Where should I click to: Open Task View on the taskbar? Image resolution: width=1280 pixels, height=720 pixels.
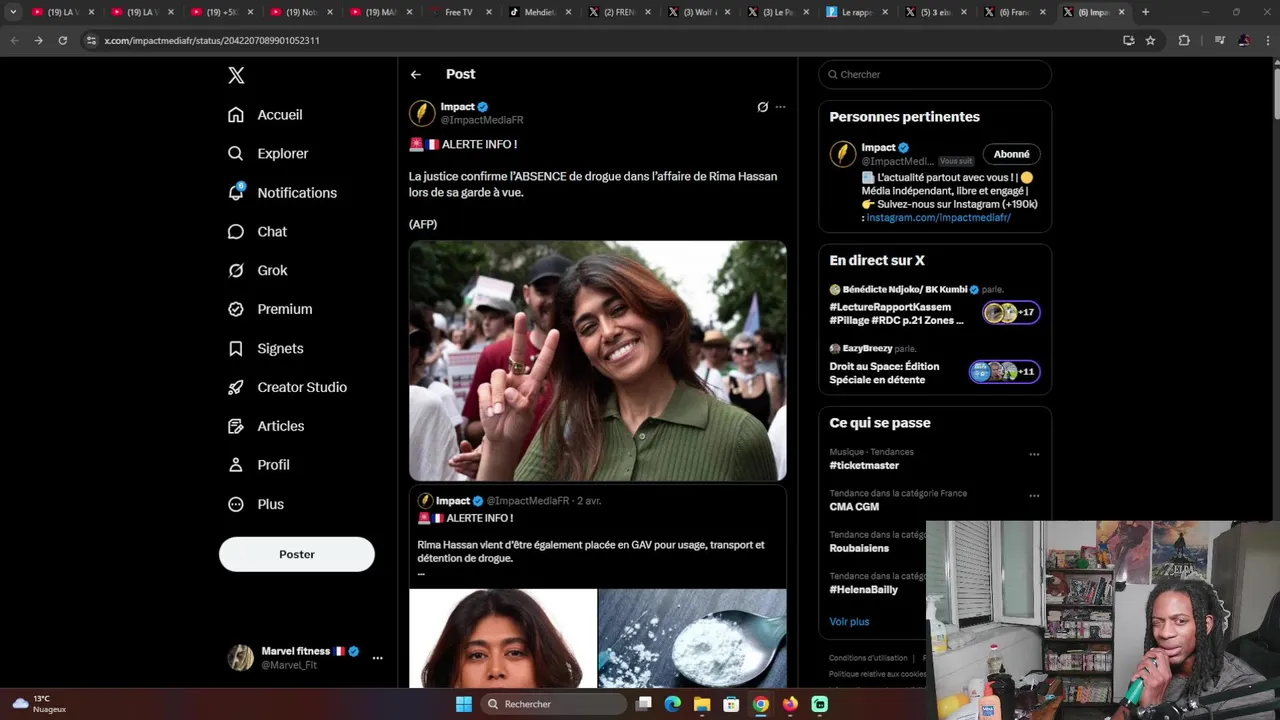(644, 704)
